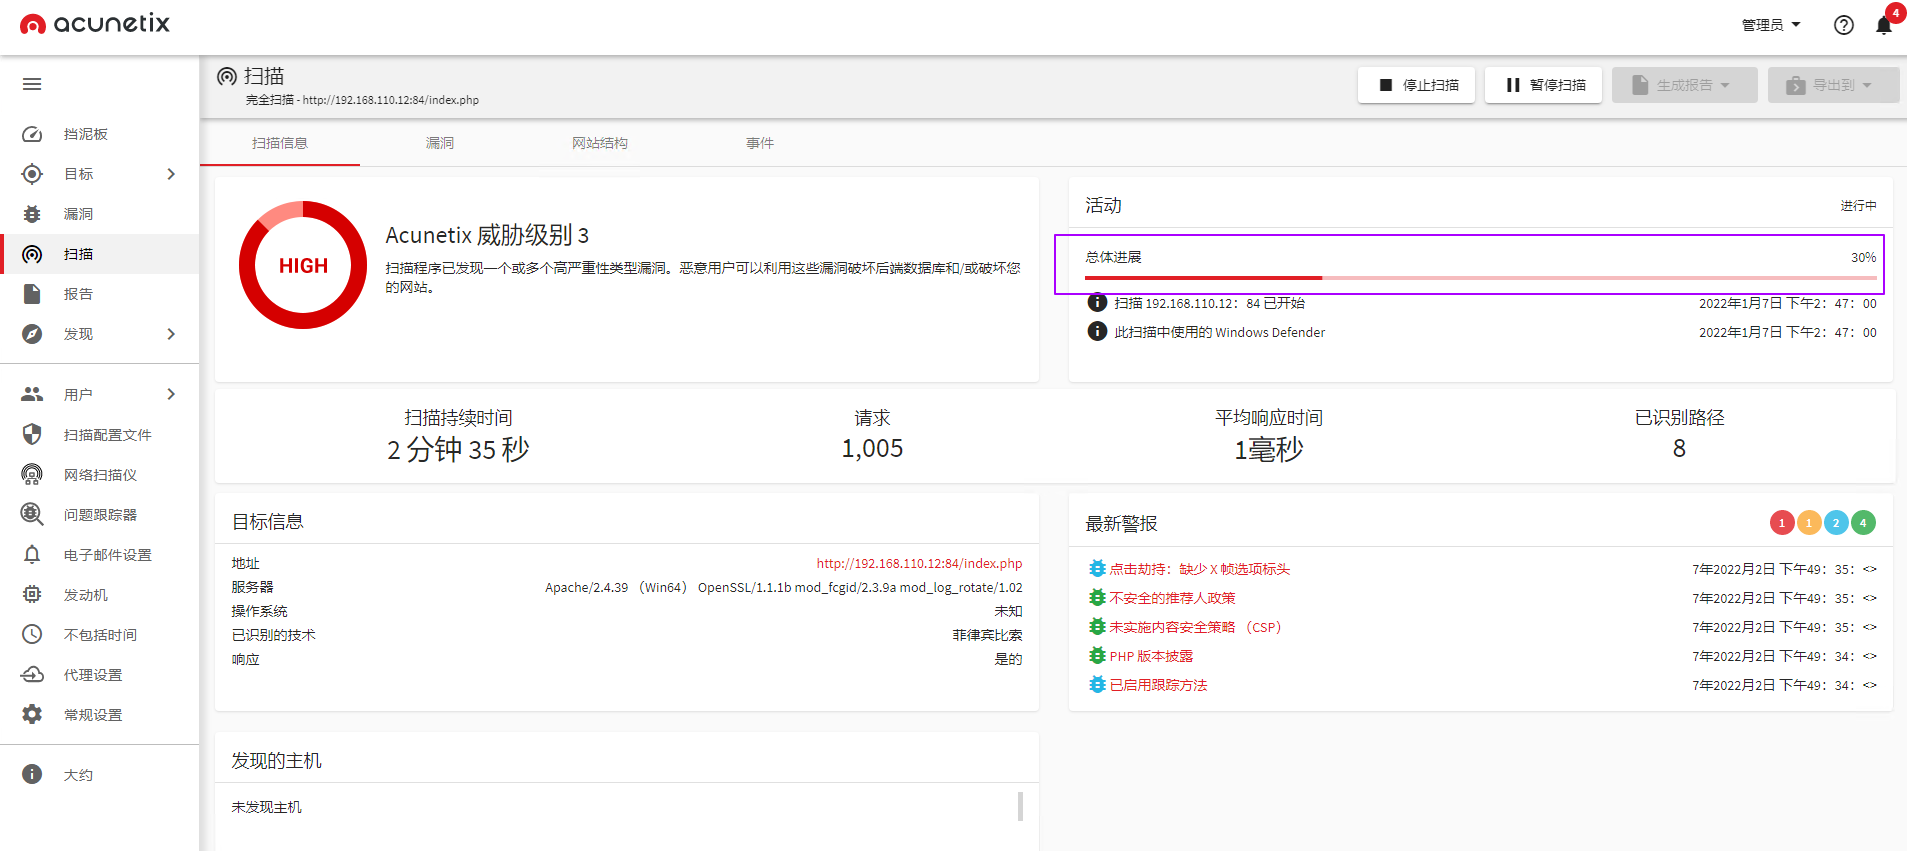Toggle the hamburger sidebar menu
This screenshot has width=1907, height=851.
[x=32, y=84]
